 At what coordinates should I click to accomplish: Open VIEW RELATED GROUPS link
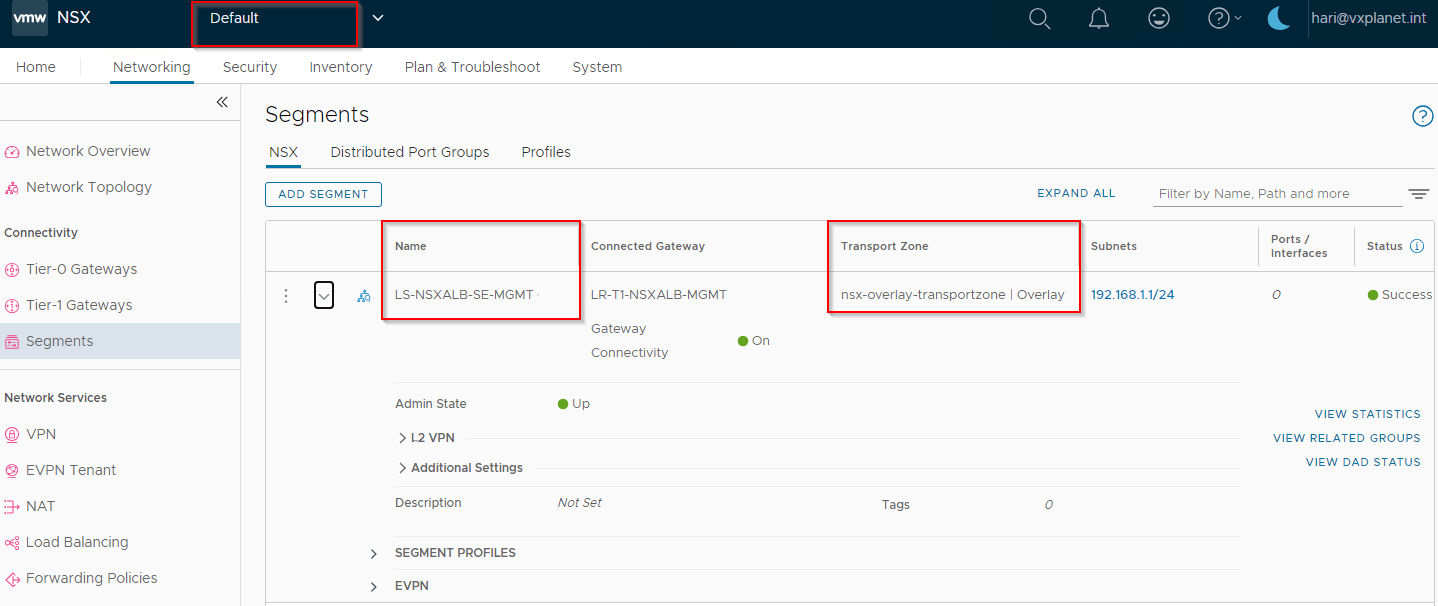[x=1347, y=438]
